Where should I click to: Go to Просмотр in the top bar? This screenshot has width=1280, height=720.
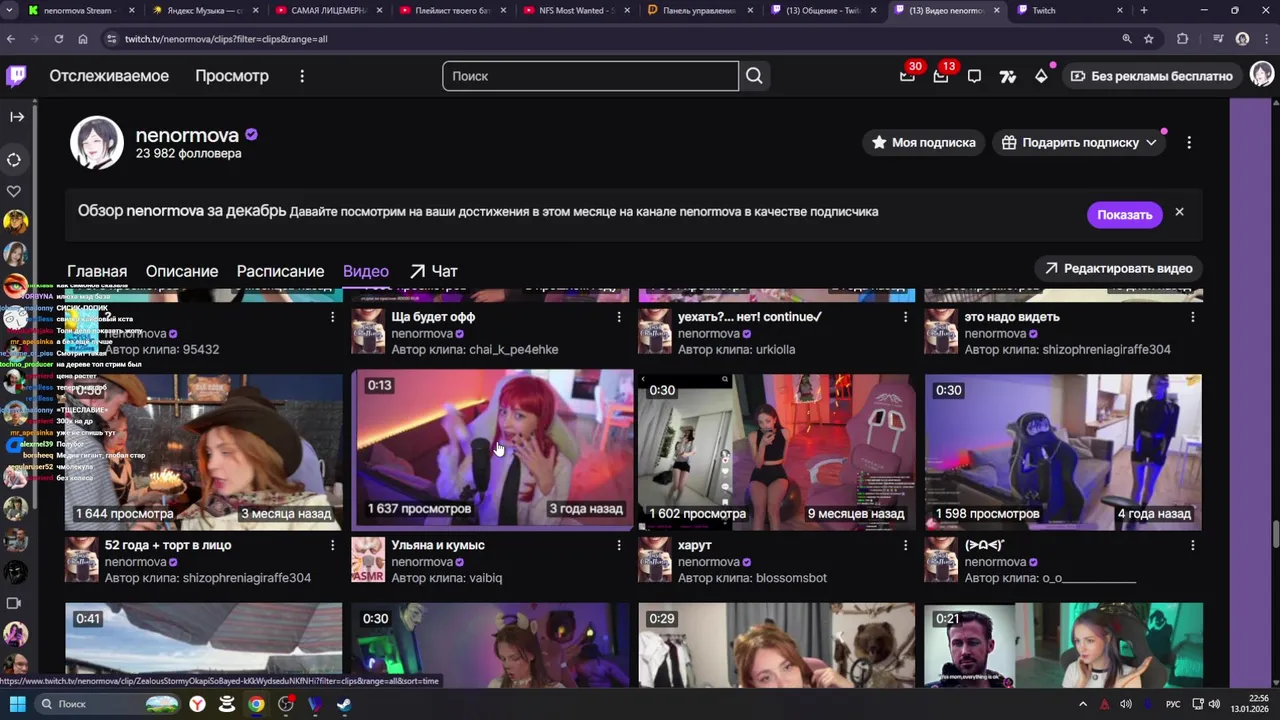click(x=232, y=76)
